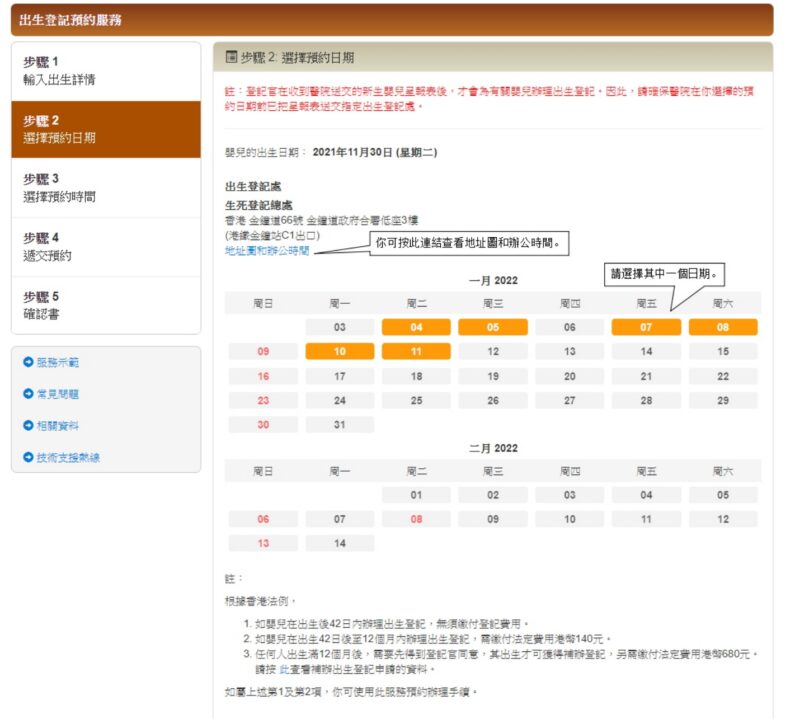800x719 pixels.
Task: Select 步驟 3 選擇預約時間 in sidebar
Action: tap(105, 188)
